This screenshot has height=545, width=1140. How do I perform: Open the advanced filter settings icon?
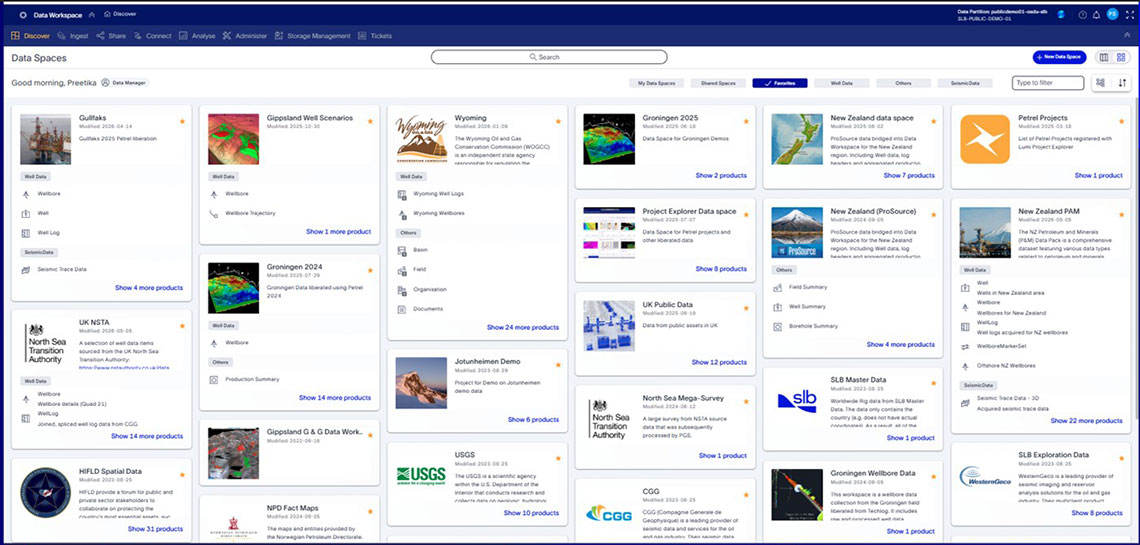(1100, 83)
